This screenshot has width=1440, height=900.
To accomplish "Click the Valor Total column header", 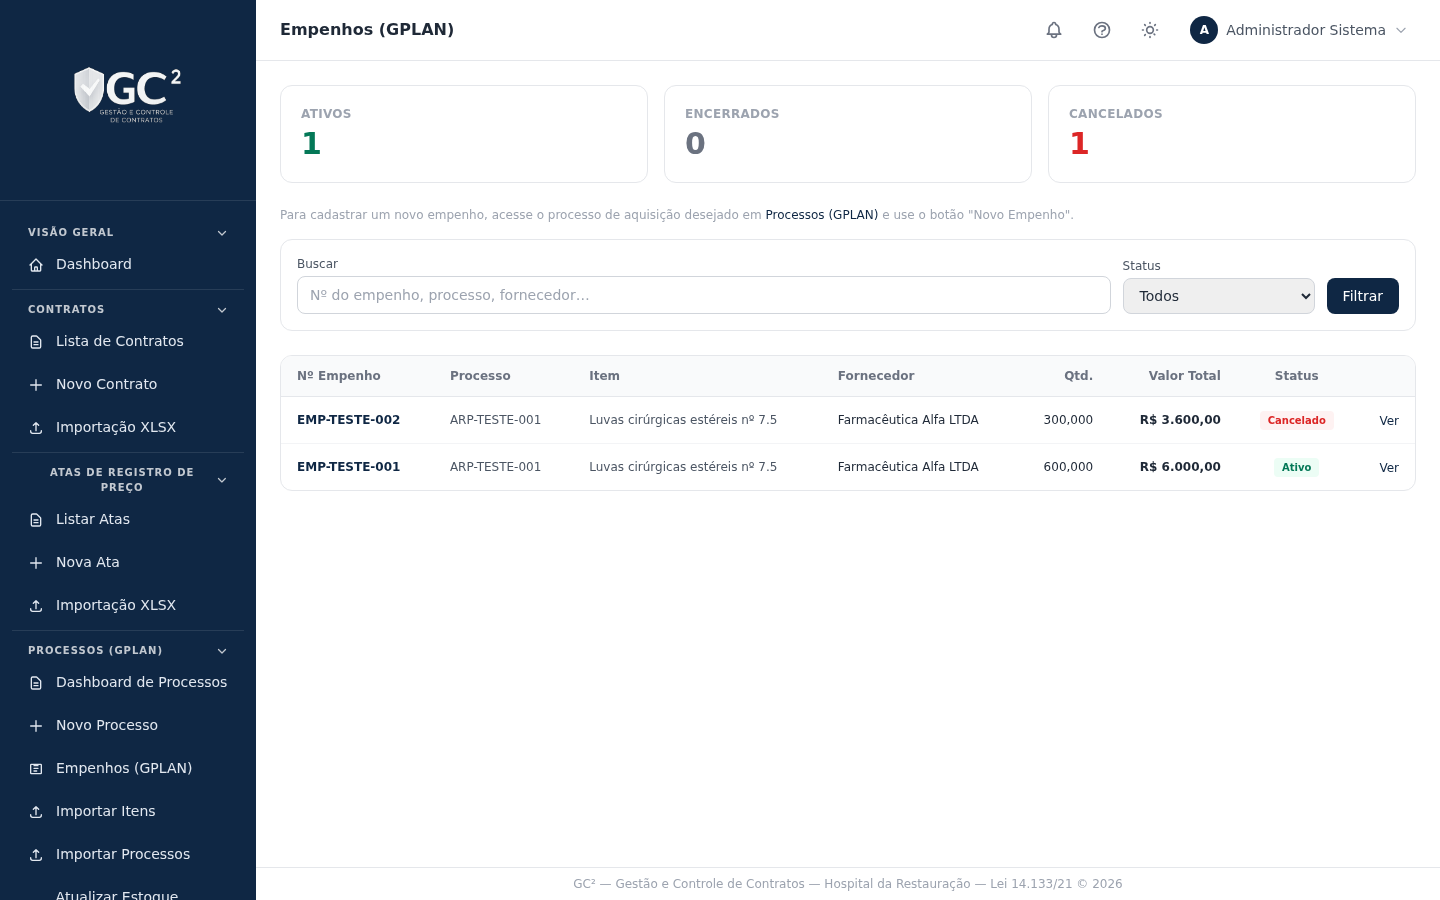I will 1184,376.
